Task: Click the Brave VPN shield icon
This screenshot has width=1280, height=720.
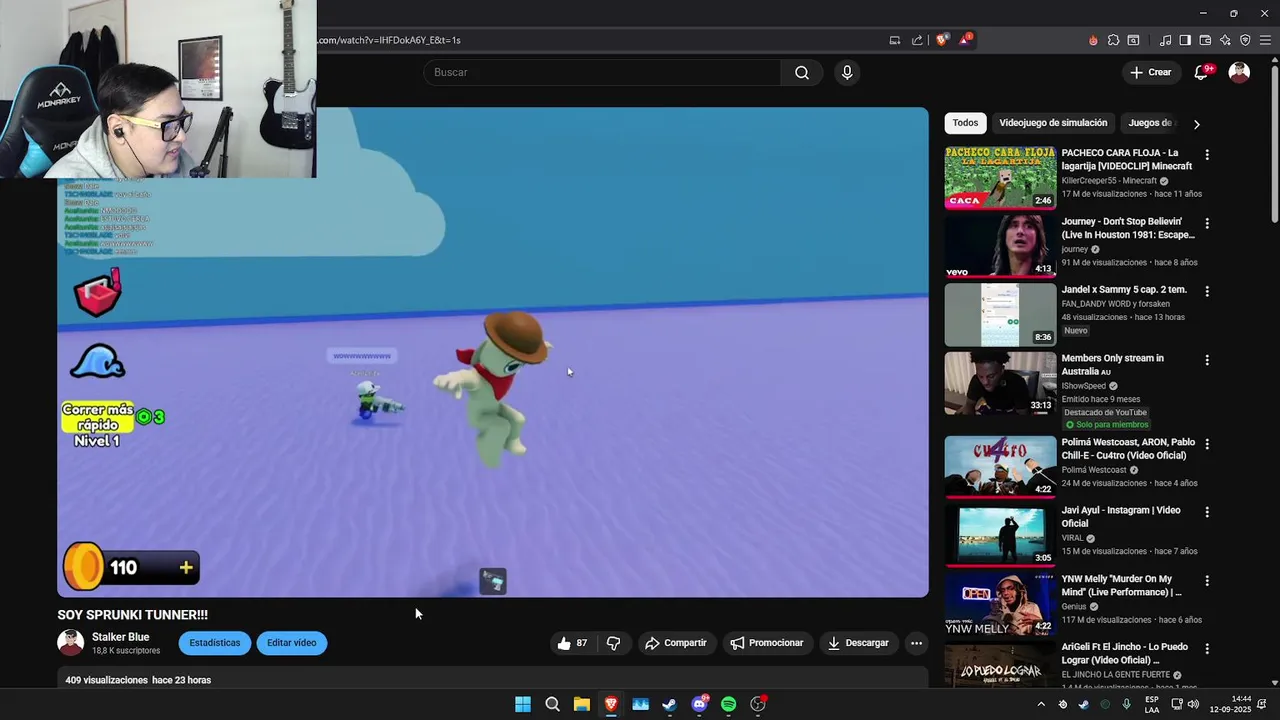Action: 1245,40
